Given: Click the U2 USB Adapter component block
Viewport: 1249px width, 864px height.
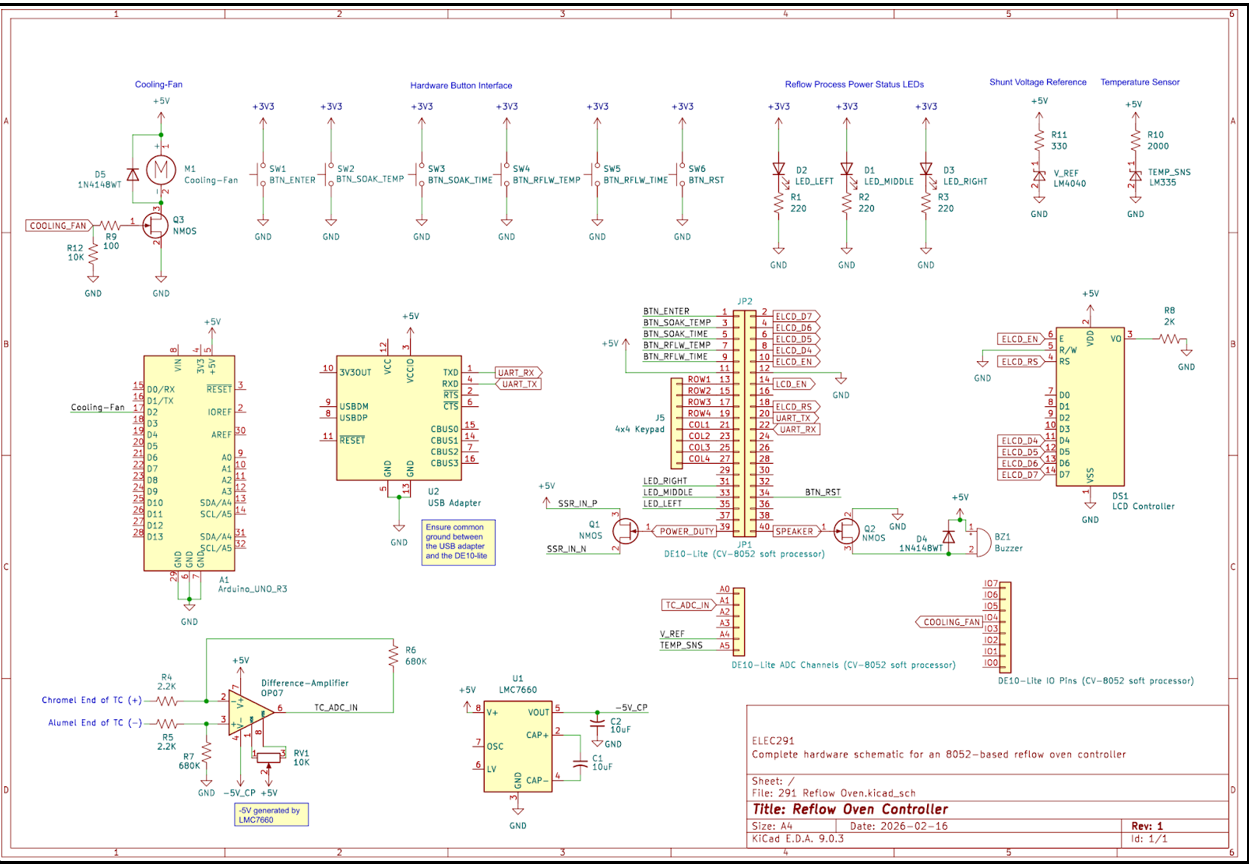Looking at the screenshot, I should [398, 420].
